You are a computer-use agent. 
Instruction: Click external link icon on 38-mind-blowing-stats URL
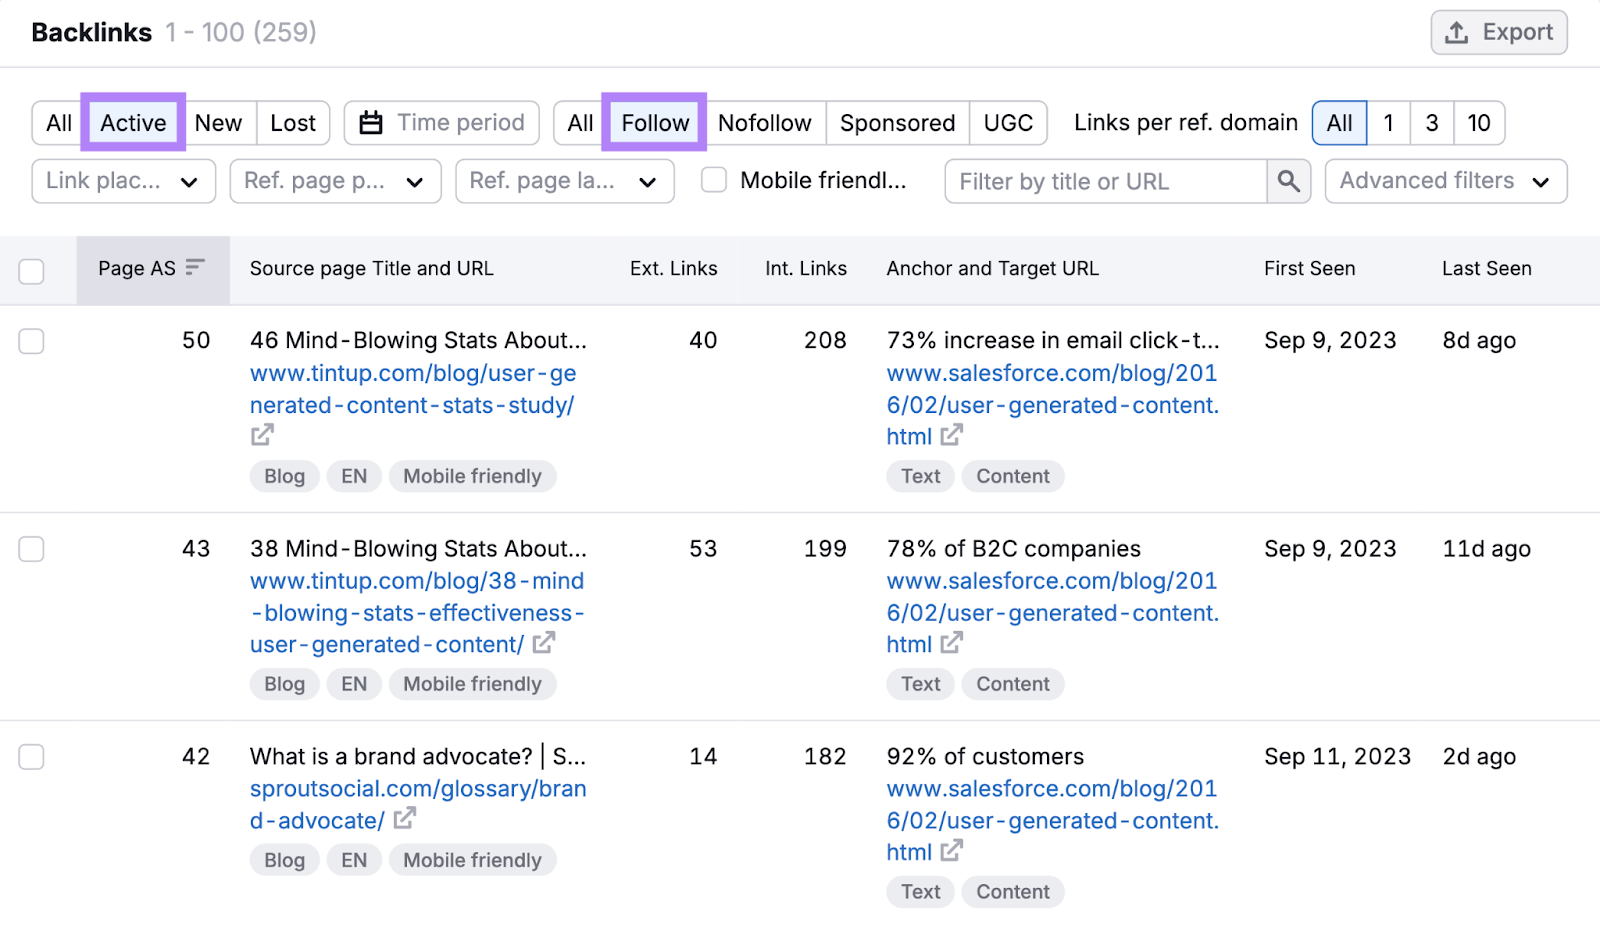coord(541,643)
